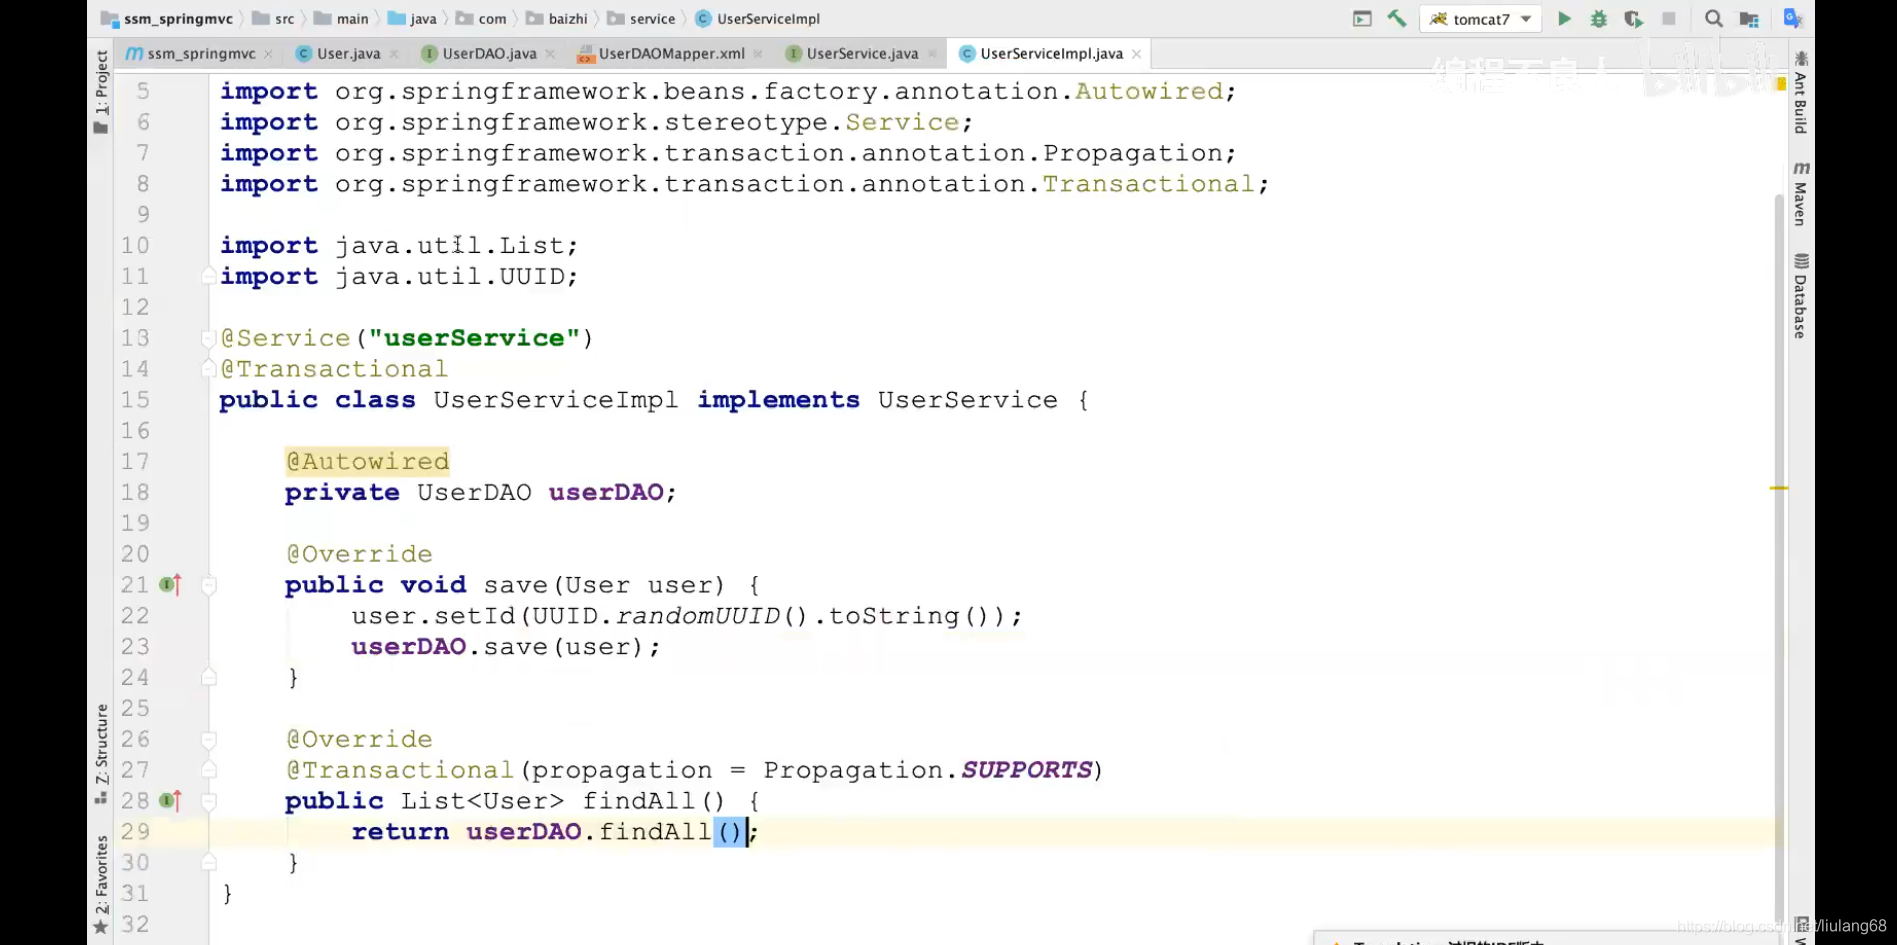Click the Google Translate plugin icon
1897x945 pixels.
click(x=1793, y=18)
